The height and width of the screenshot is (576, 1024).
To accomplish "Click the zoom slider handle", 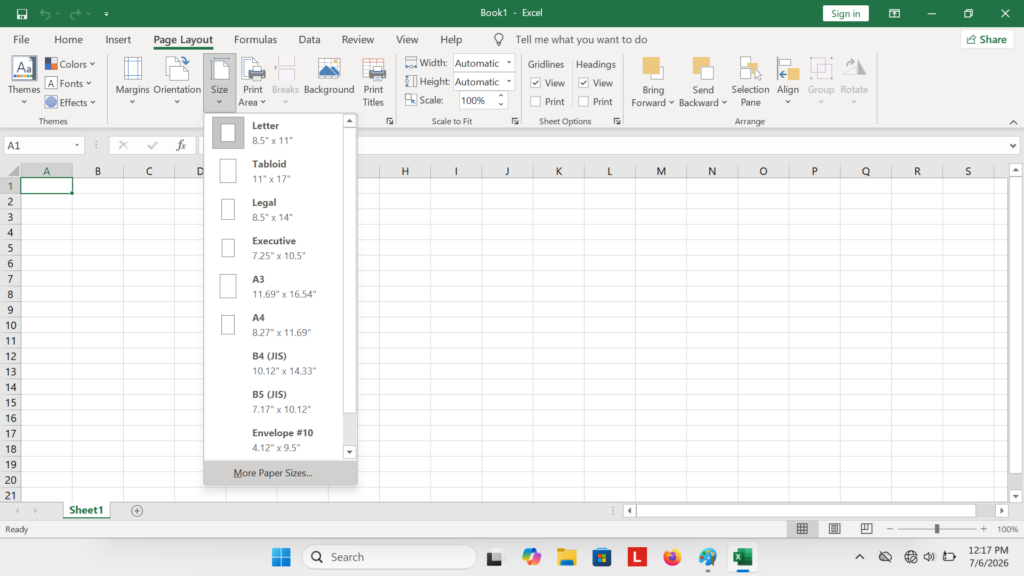I will (x=936, y=529).
